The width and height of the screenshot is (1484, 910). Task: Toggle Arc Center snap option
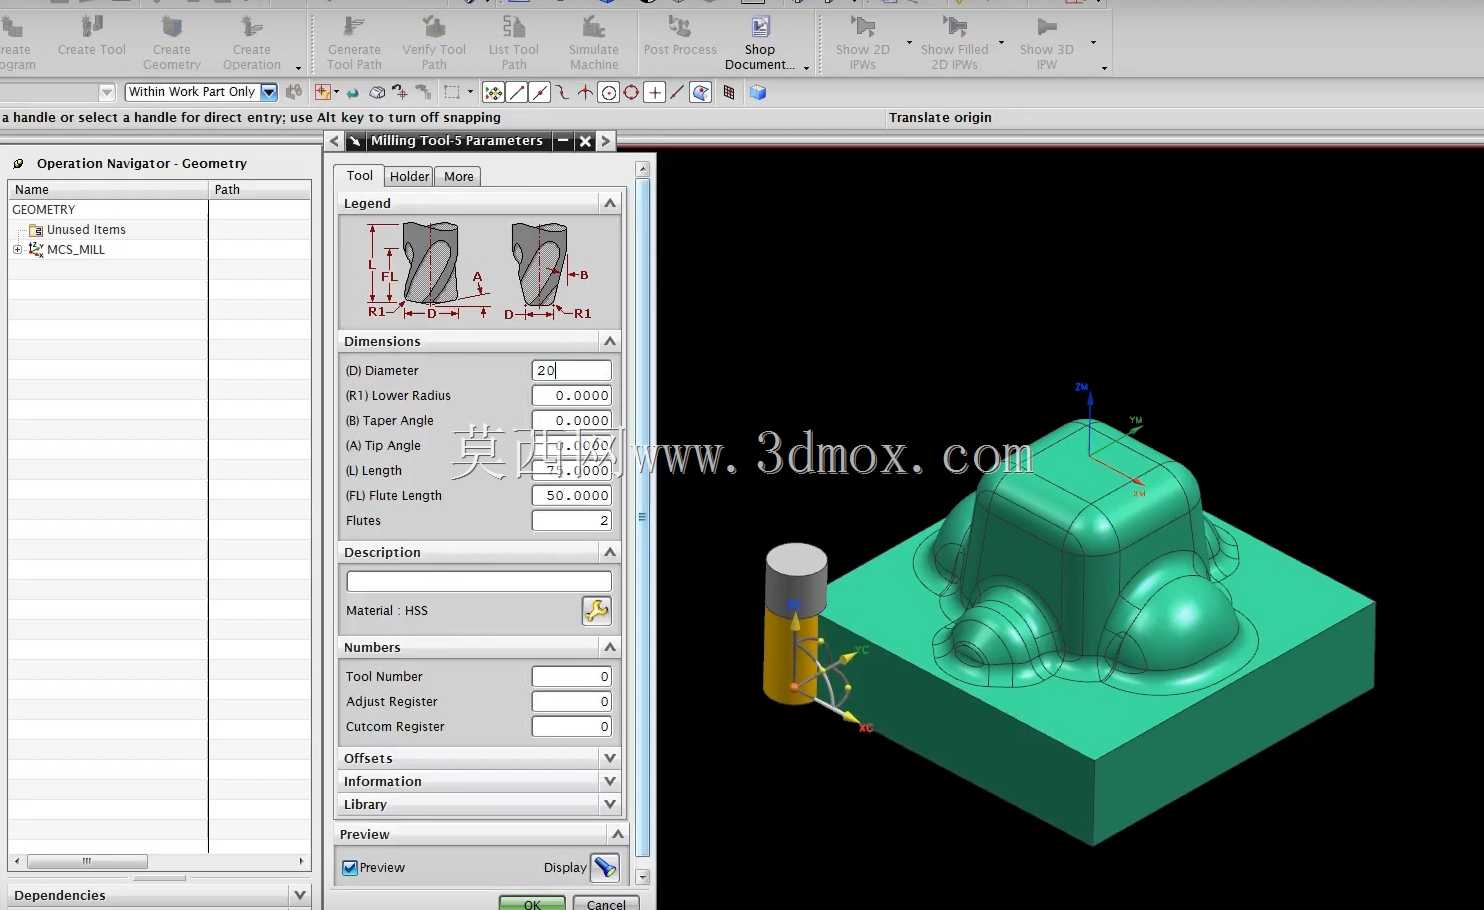coord(609,93)
